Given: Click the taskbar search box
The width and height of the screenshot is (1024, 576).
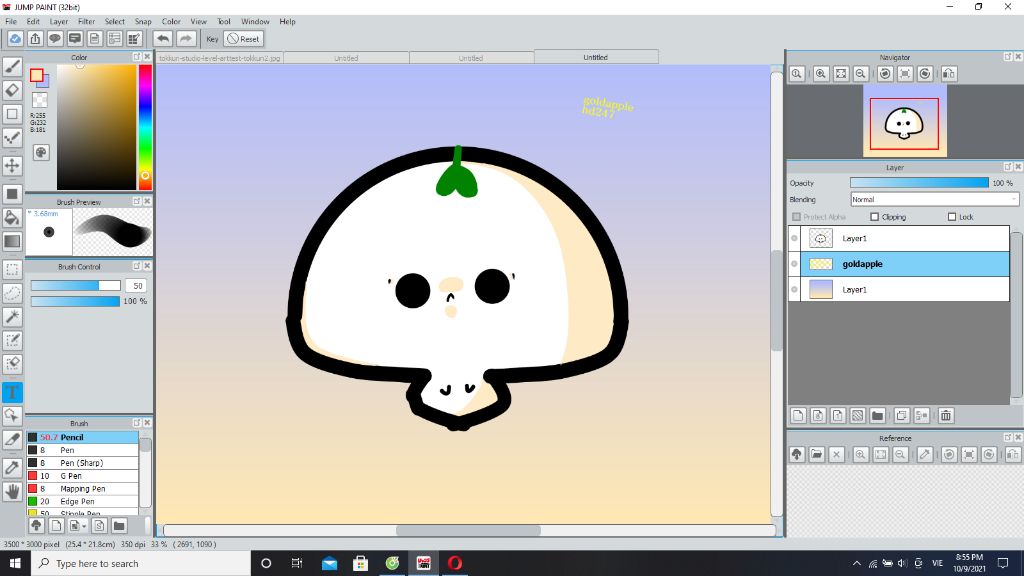Looking at the screenshot, I should 140,563.
